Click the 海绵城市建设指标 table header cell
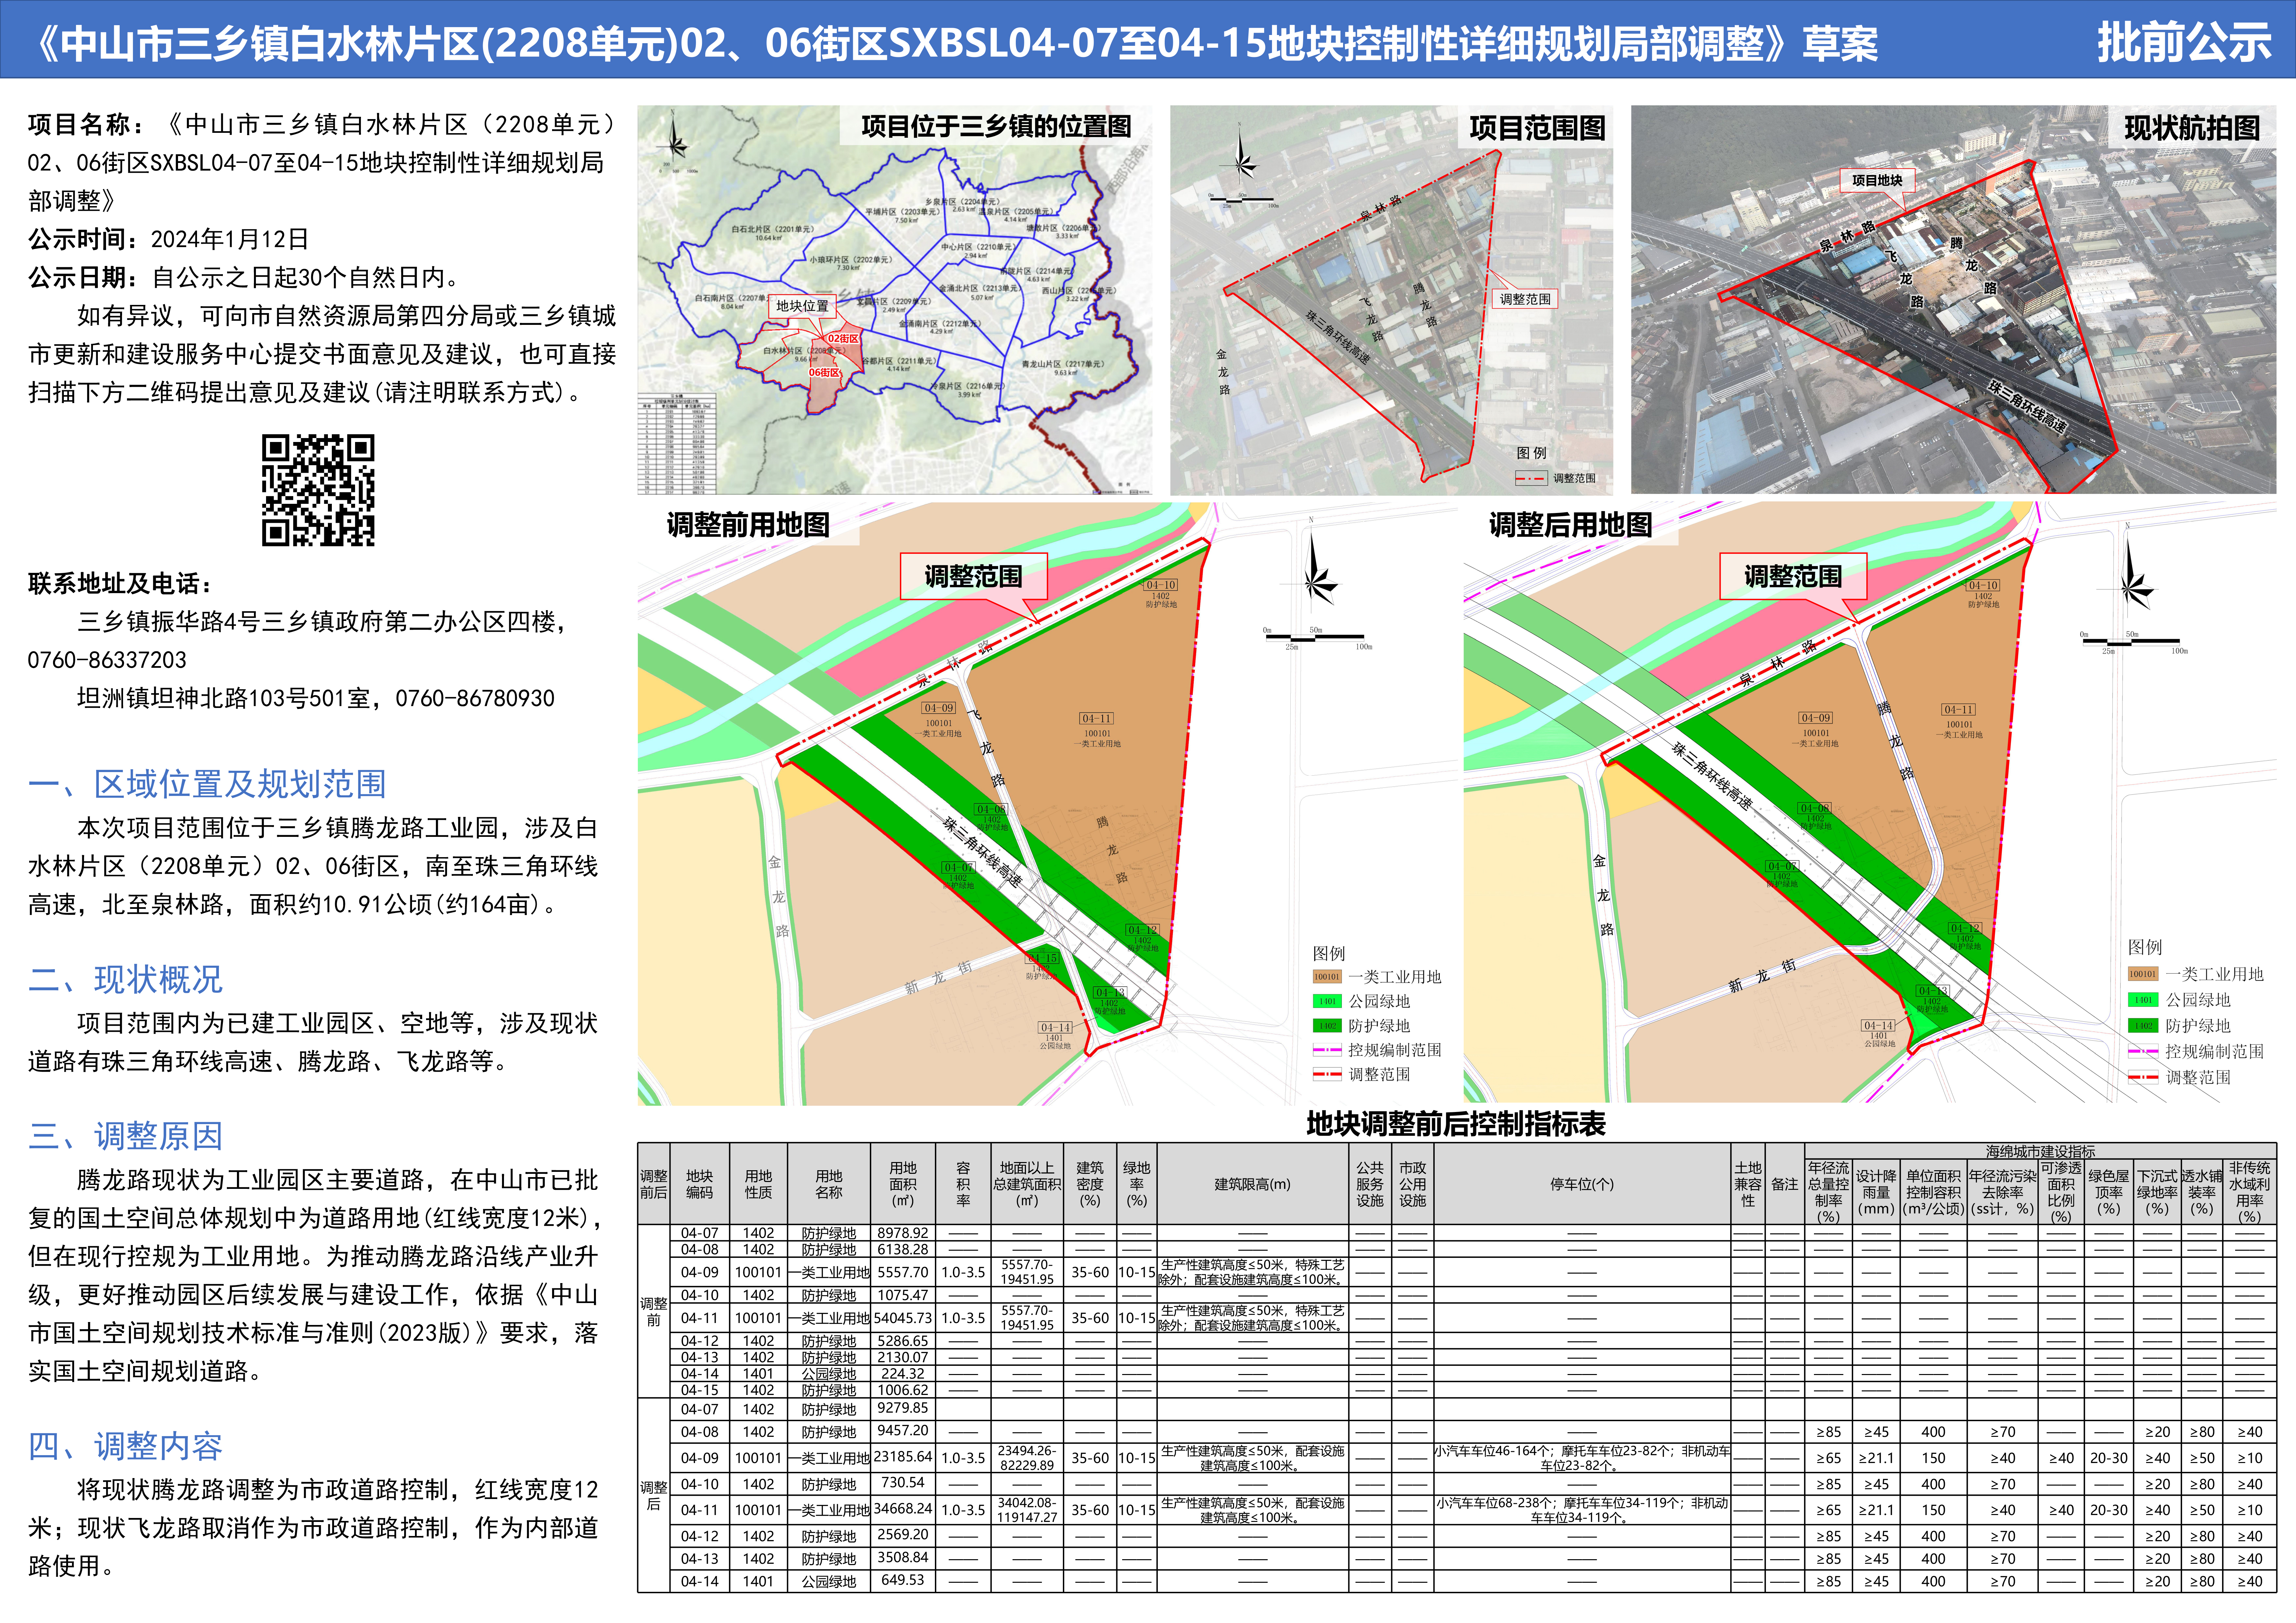This screenshot has width=2296, height=1623. pyautogui.click(x=2040, y=1151)
